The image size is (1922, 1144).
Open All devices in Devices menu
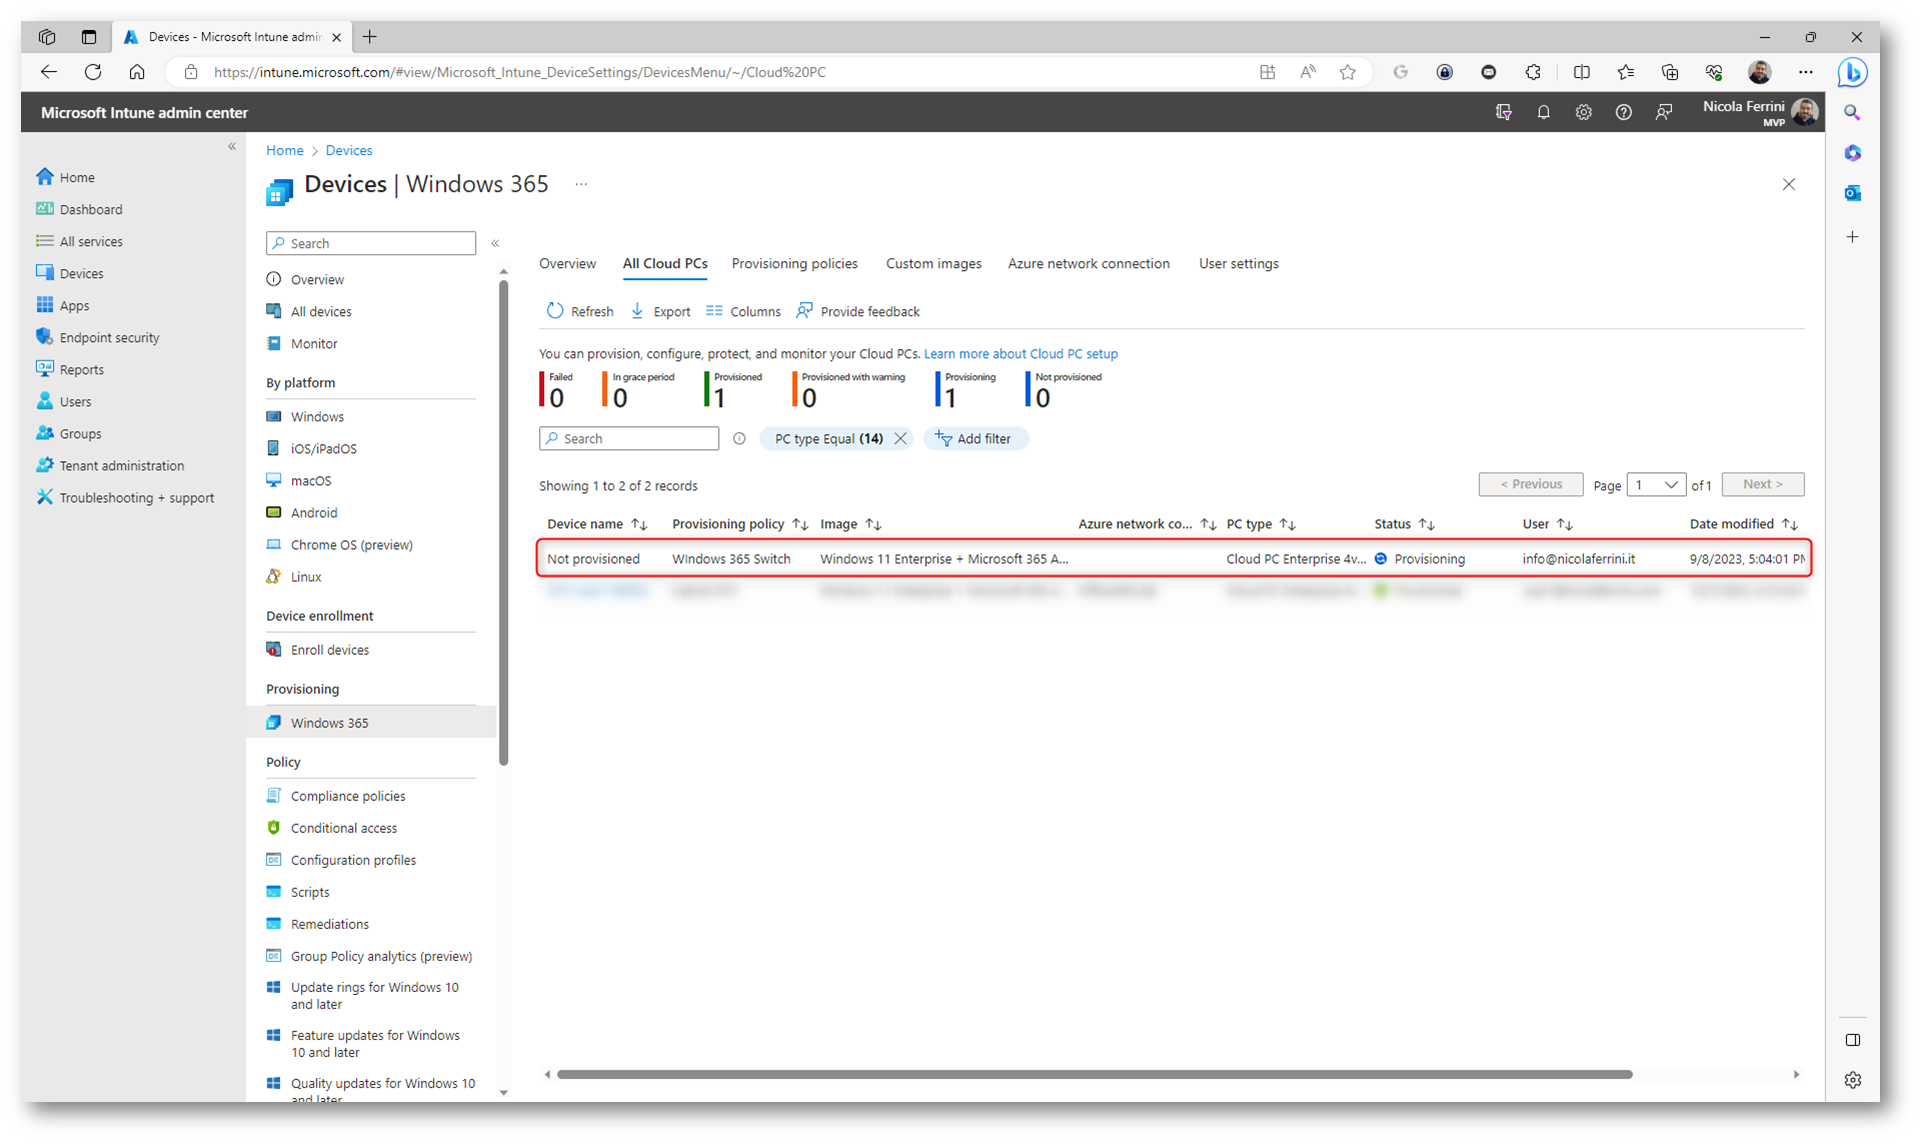[320, 311]
